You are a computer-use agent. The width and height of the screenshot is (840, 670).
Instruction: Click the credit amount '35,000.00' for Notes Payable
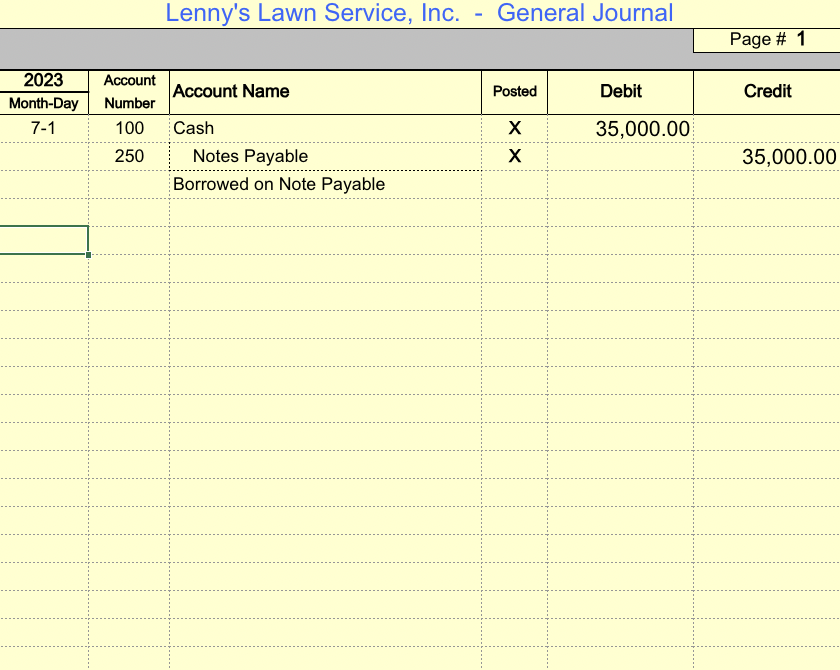767,156
